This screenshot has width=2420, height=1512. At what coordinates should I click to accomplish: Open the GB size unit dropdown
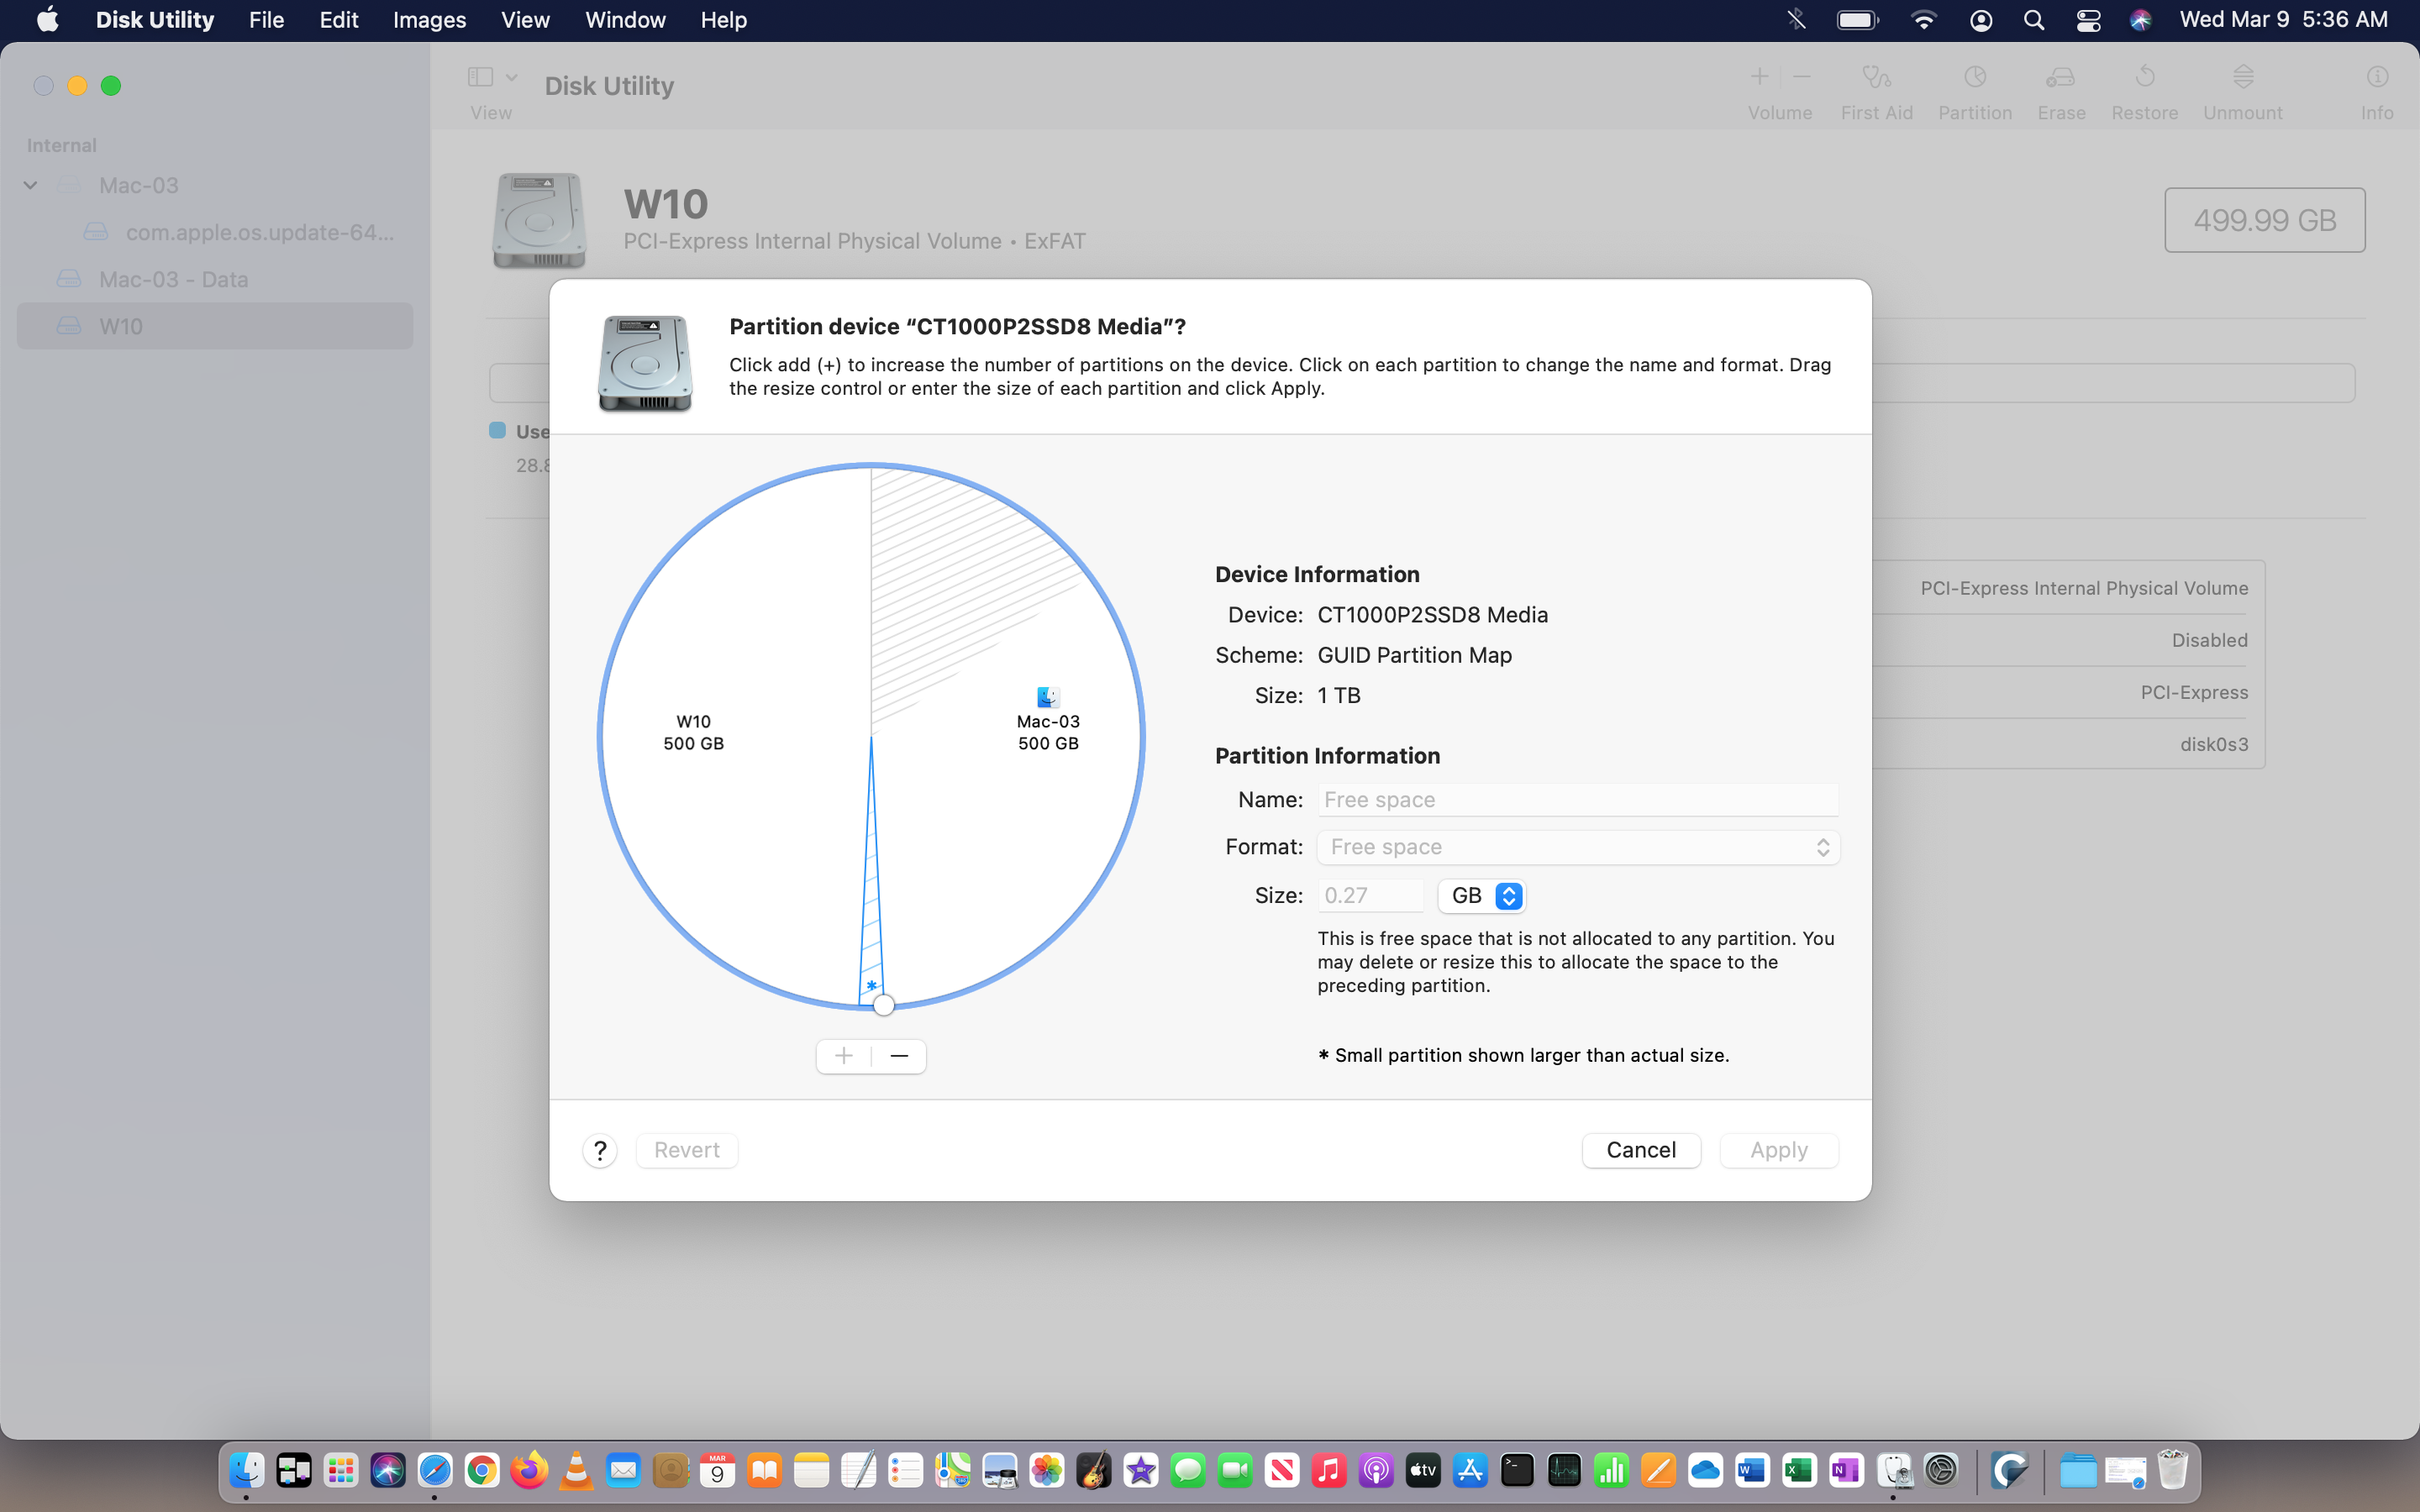[x=1482, y=896]
